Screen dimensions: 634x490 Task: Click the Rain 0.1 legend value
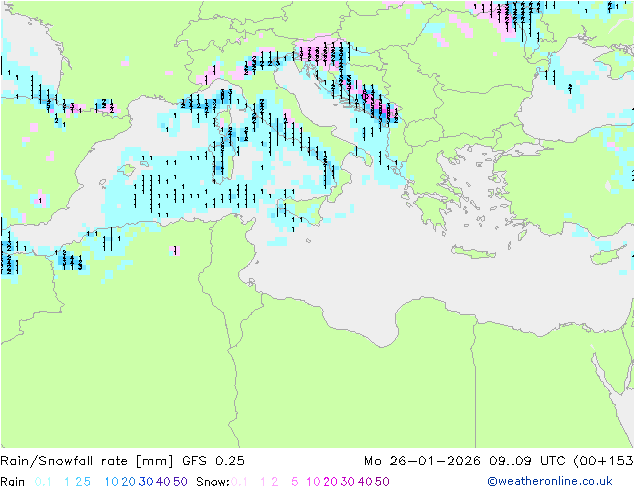pyautogui.click(x=43, y=482)
